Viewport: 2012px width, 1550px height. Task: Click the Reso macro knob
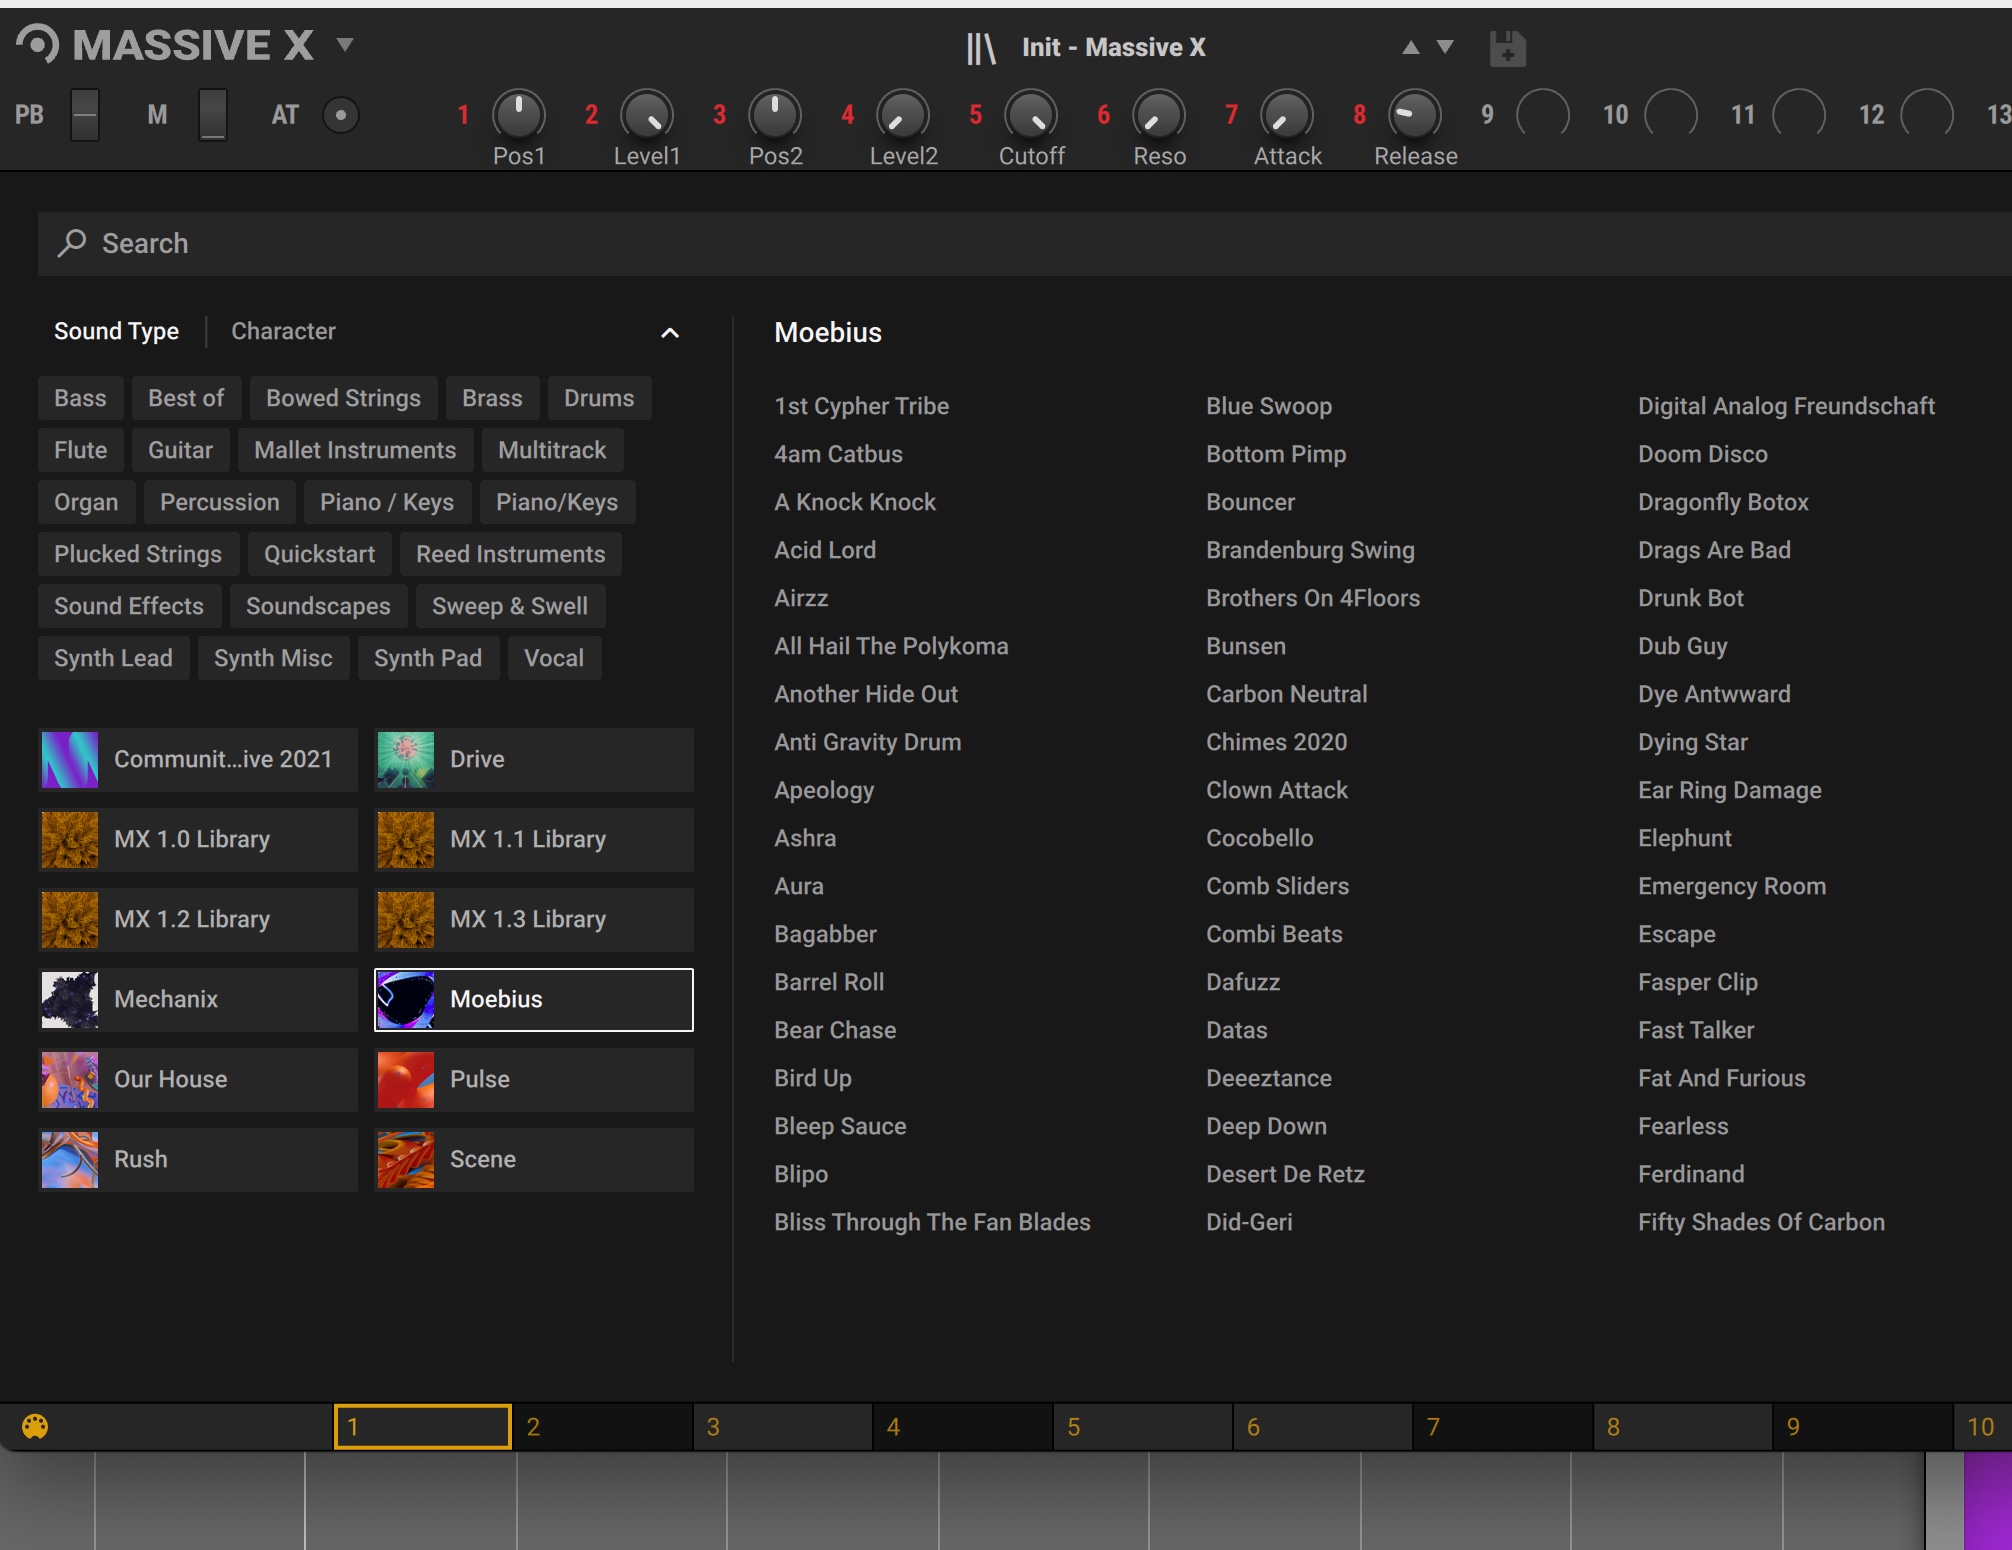pyautogui.click(x=1159, y=115)
